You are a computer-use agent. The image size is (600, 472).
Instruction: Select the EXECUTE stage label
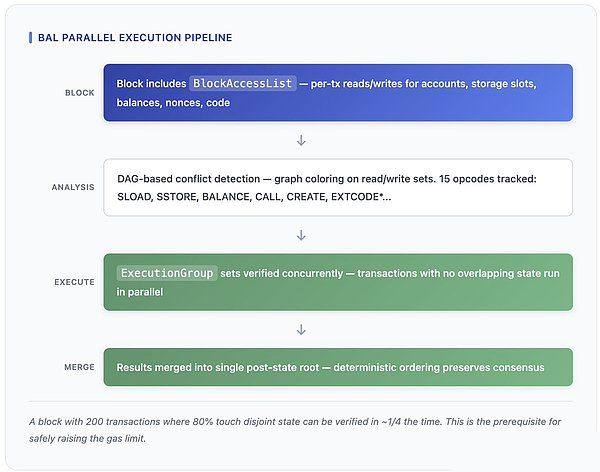74,282
